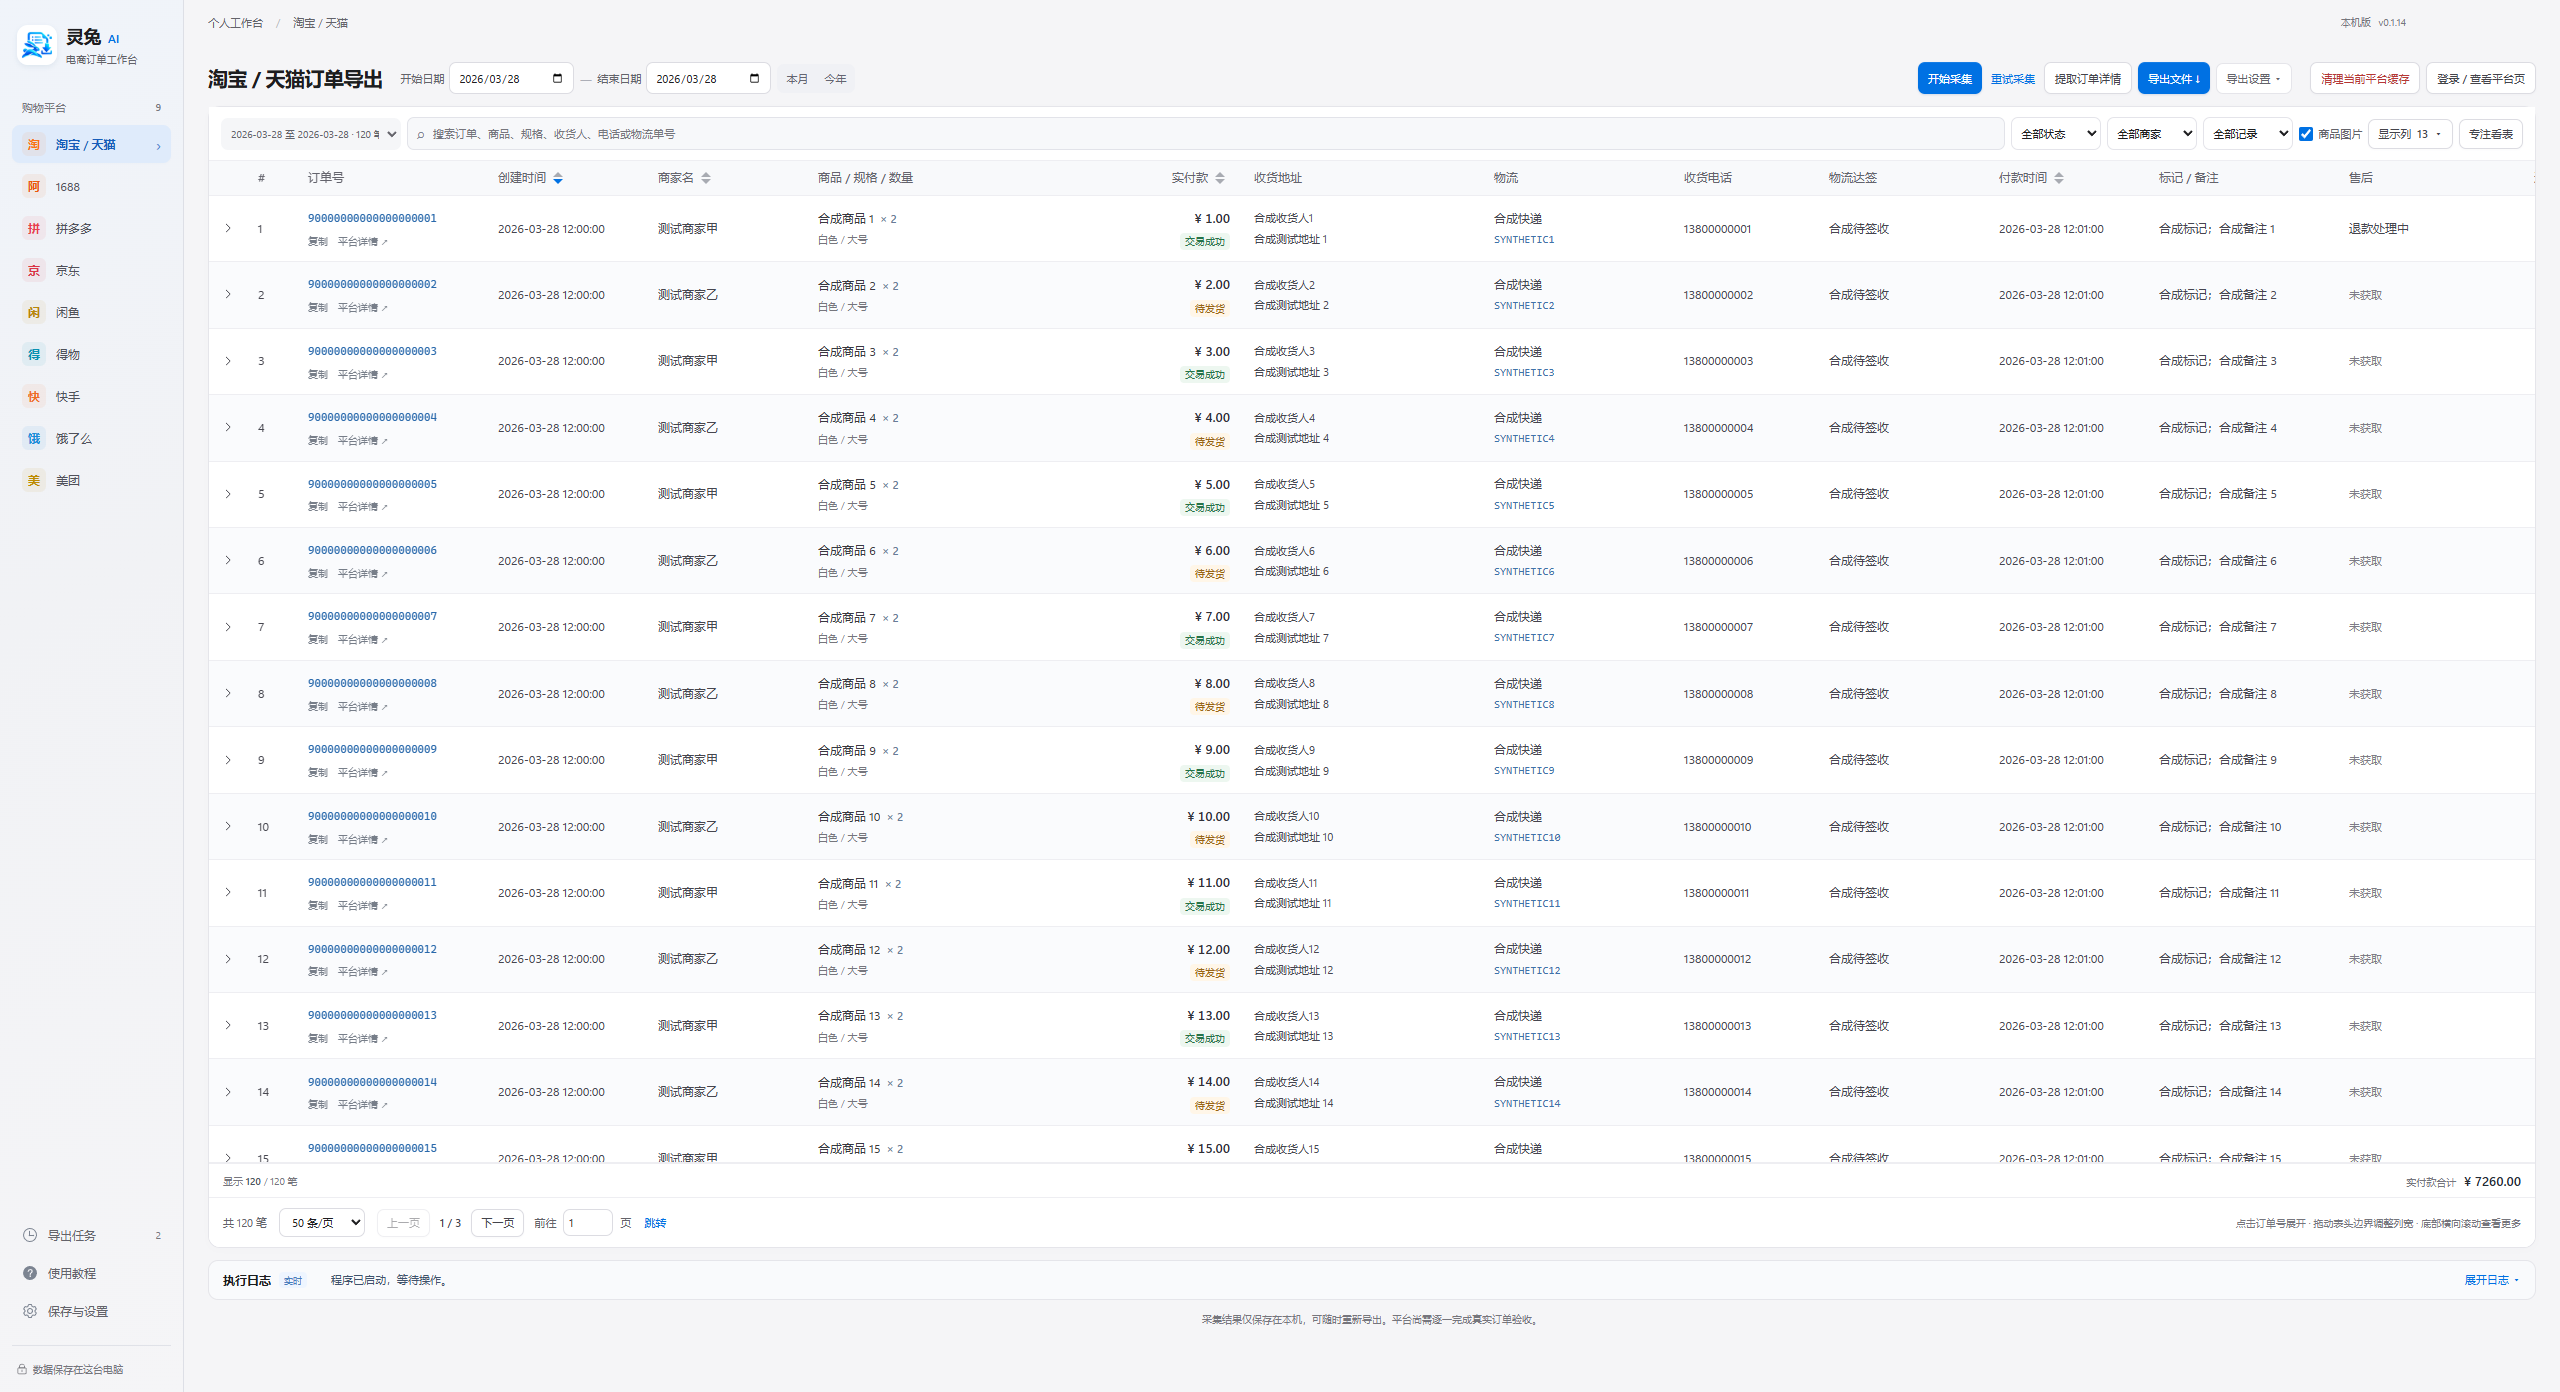Select the 快手 platform icon
This screenshot has width=2560, height=1392.
34,397
